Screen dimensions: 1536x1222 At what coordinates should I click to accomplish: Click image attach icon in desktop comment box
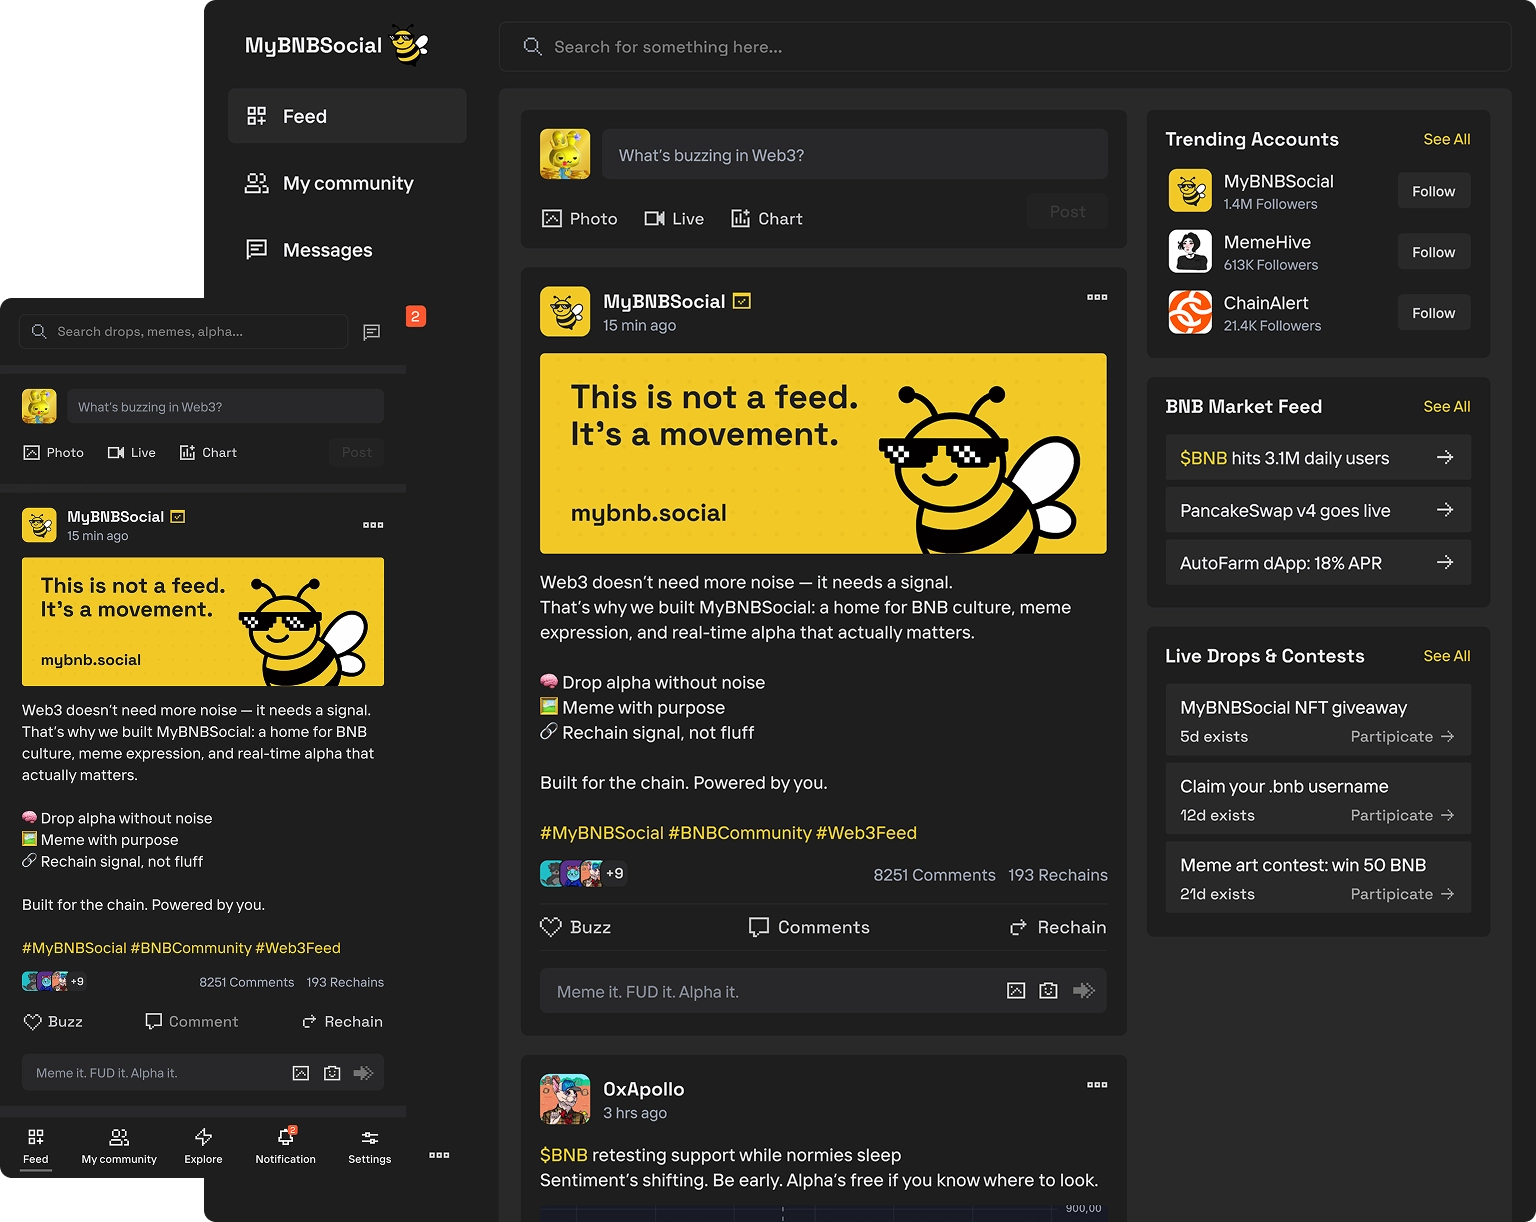point(1016,991)
